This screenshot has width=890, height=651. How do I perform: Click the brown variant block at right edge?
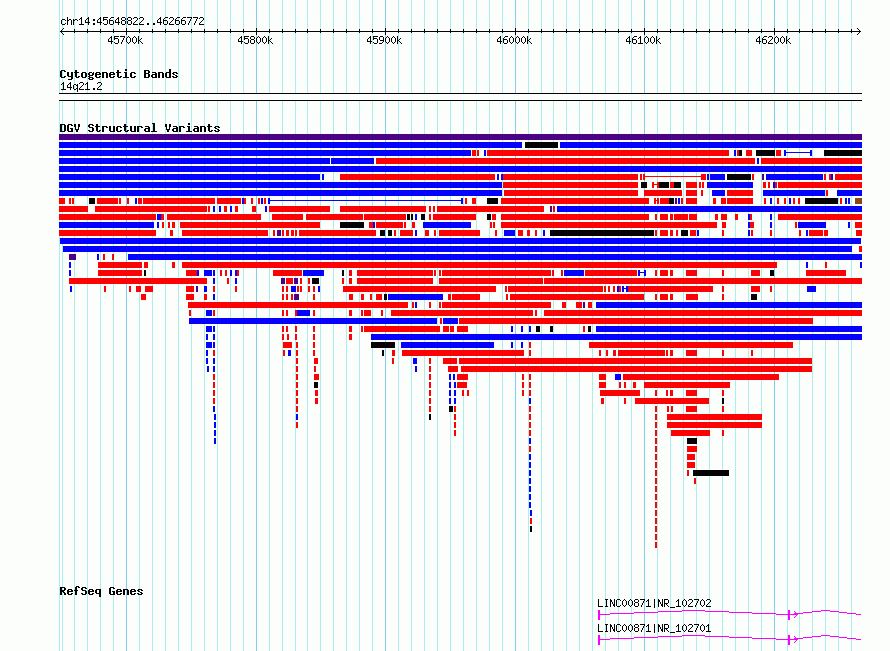point(859,201)
